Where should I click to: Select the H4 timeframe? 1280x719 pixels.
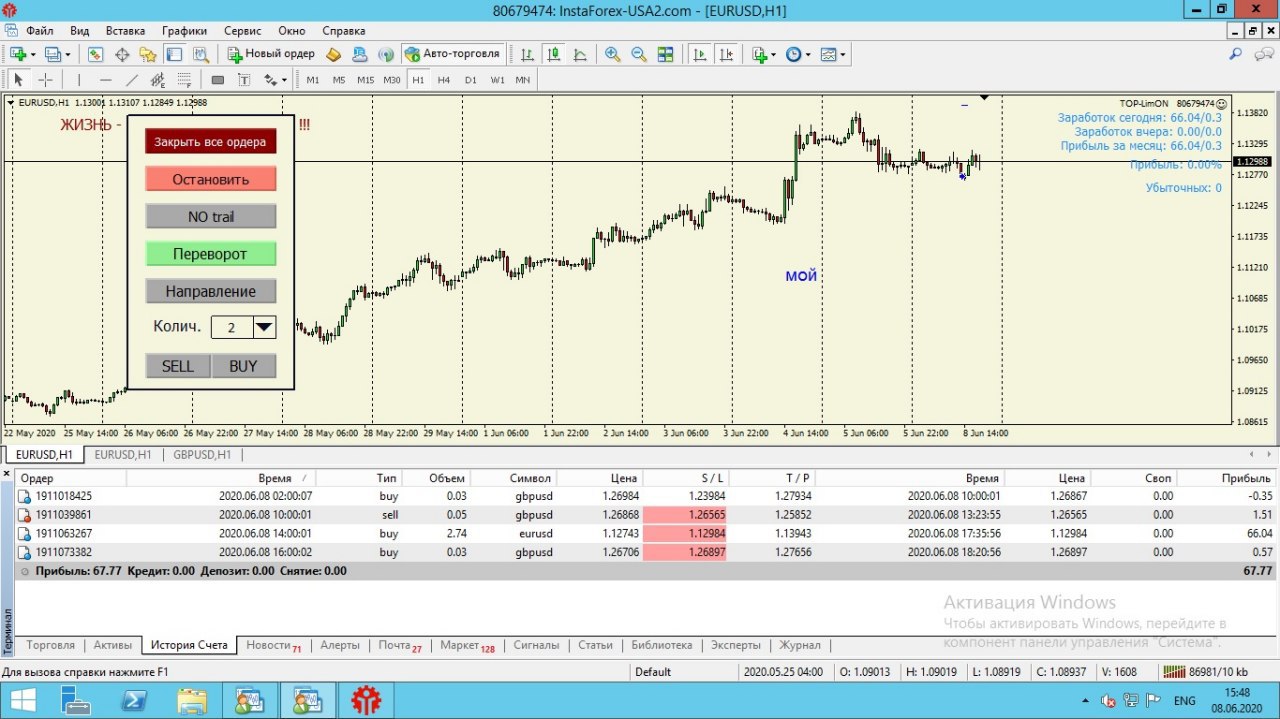tap(444, 80)
